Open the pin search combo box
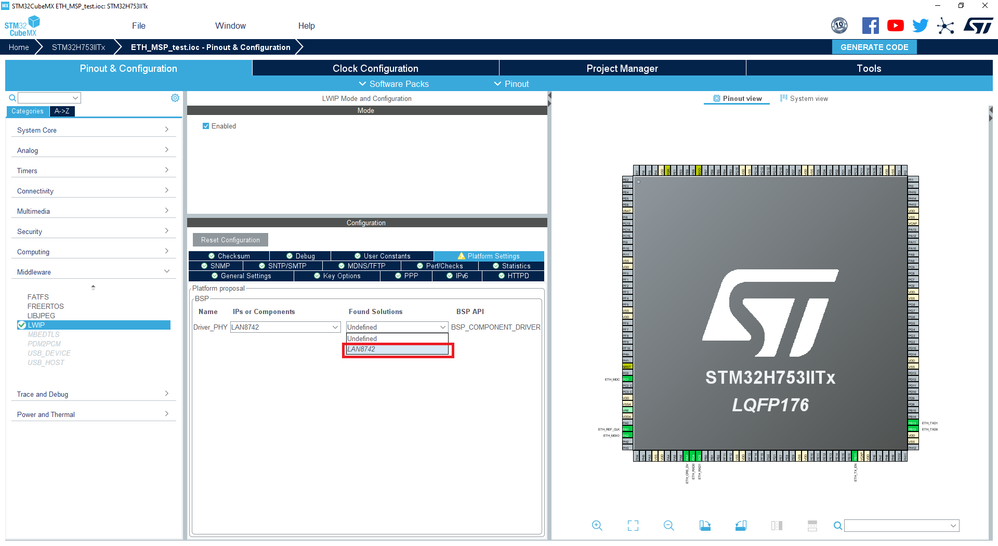The height and width of the screenshot is (546, 998). pyautogui.click(x=902, y=526)
